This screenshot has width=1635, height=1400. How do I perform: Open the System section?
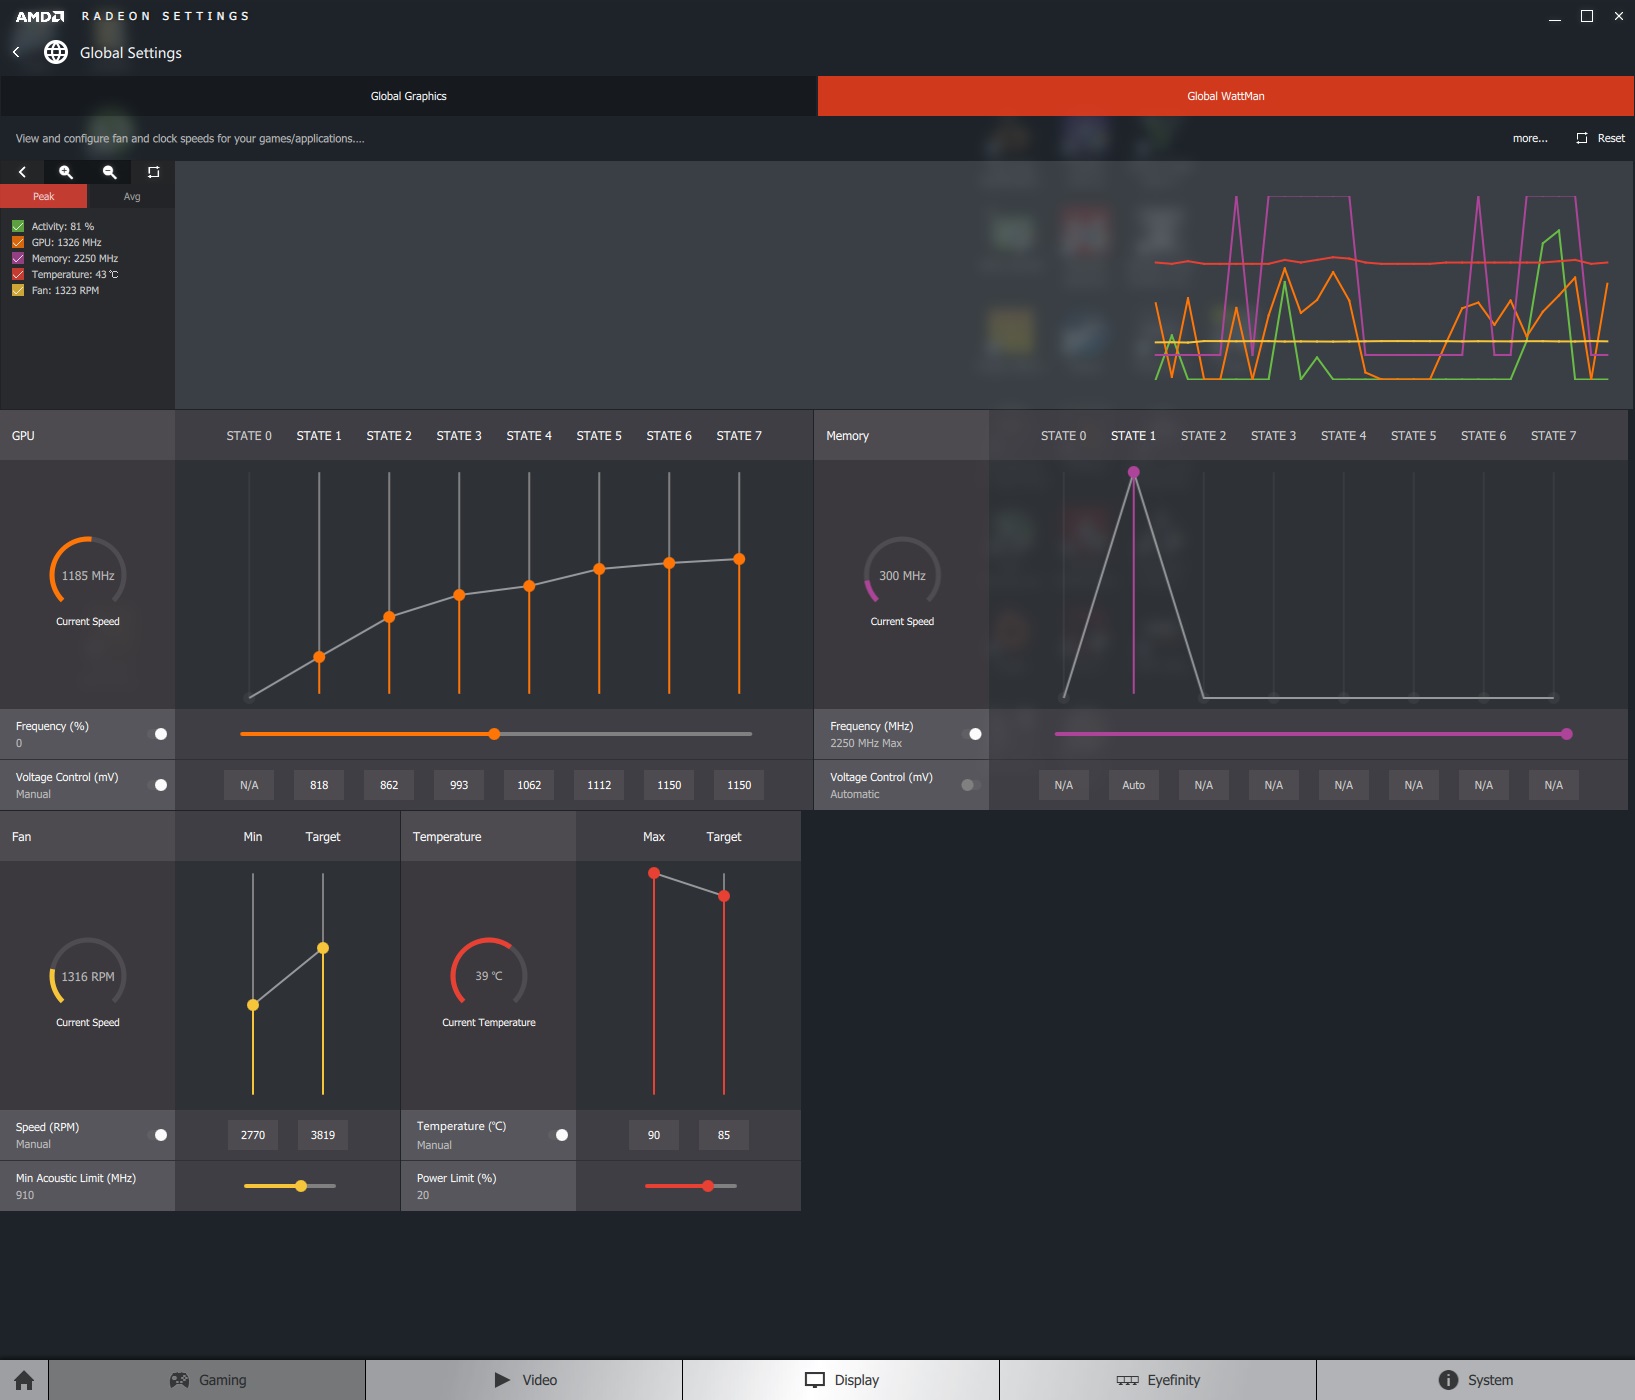(1475, 1380)
